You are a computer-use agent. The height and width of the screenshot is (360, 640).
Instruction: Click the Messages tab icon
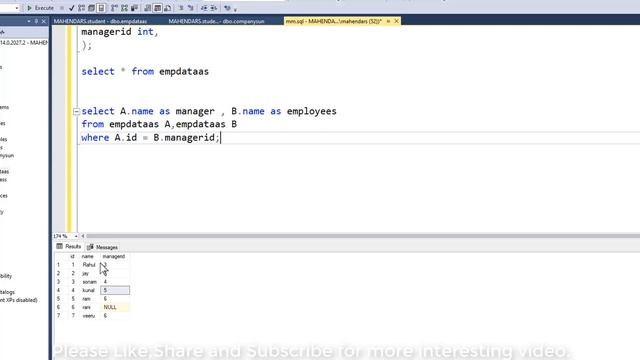pyautogui.click(x=90, y=247)
